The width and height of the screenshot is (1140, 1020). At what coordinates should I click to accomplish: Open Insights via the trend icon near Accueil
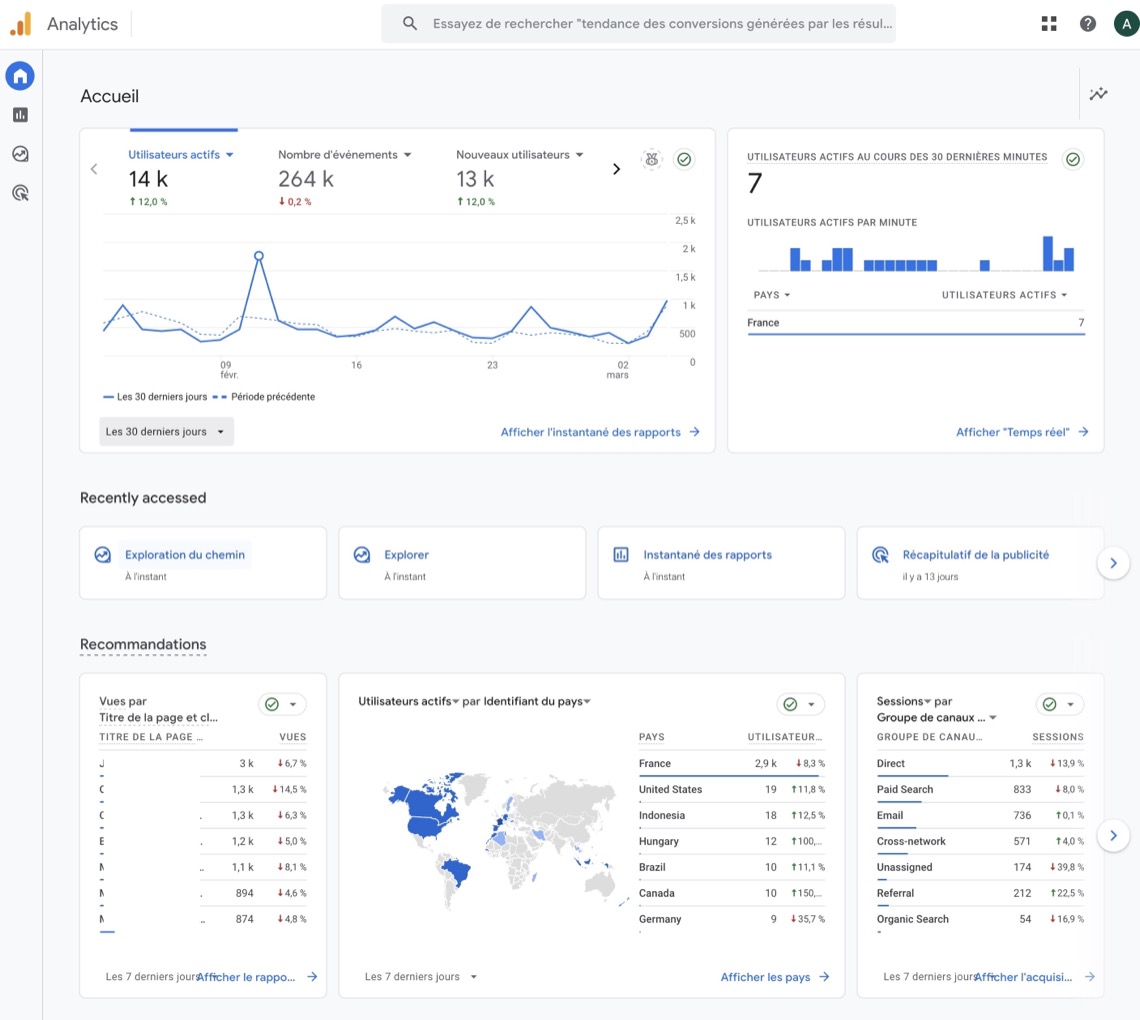[x=1098, y=93]
